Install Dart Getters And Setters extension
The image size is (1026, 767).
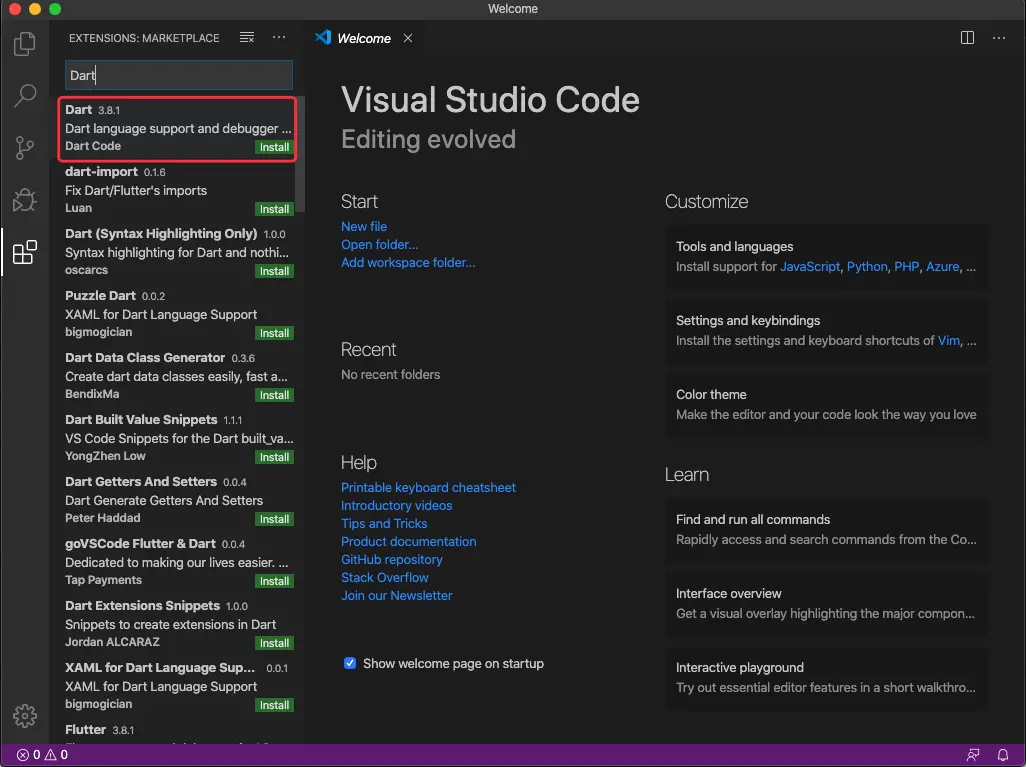274,519
